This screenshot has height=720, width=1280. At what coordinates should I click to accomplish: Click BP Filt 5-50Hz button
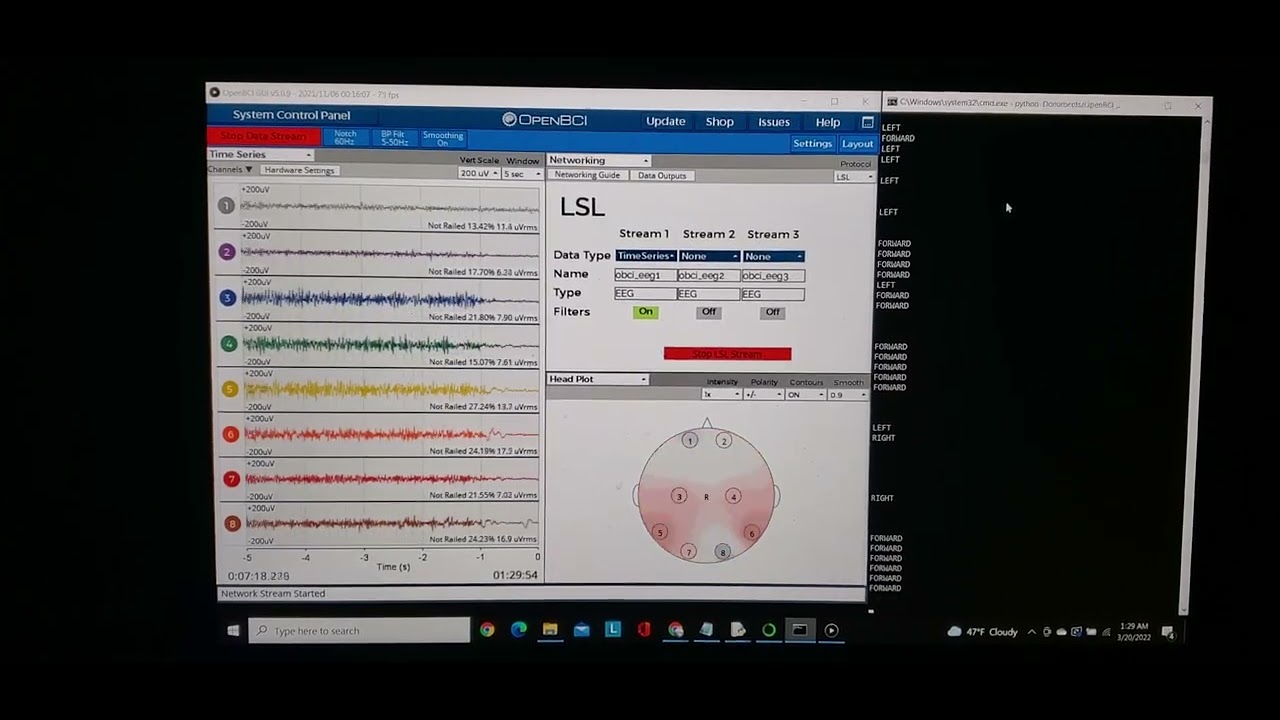393,138
